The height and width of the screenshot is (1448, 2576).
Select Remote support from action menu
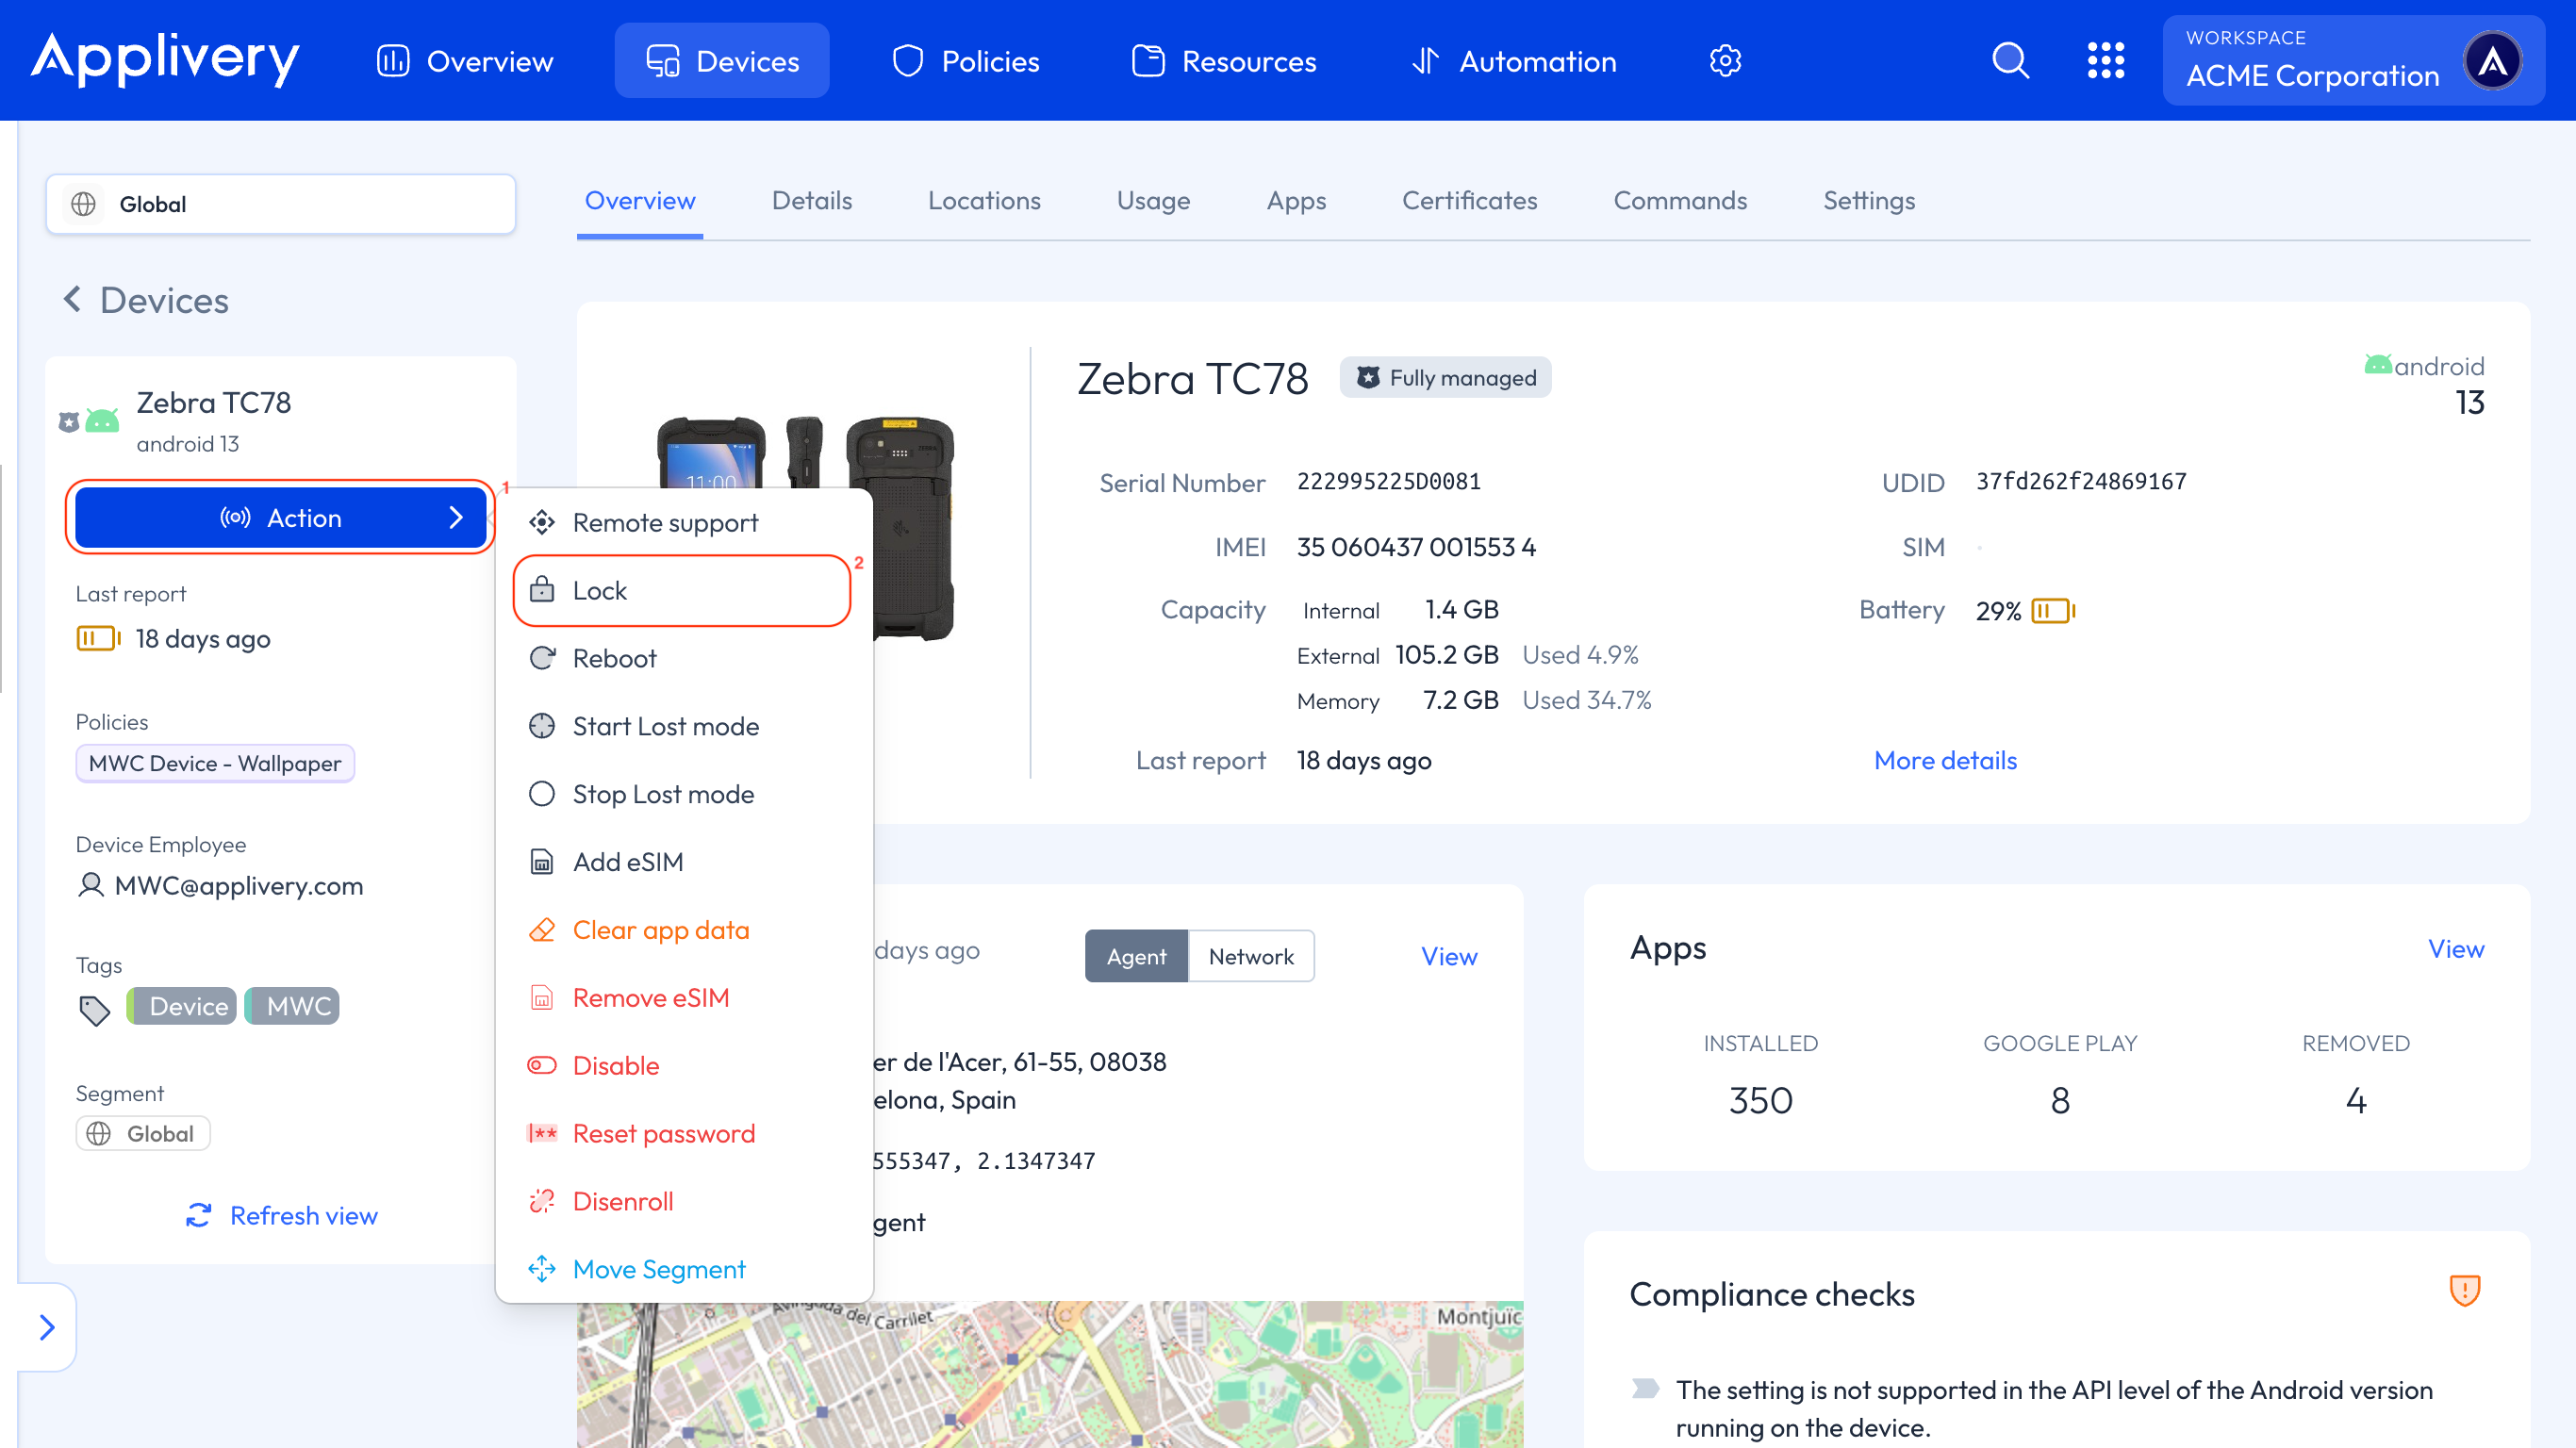point(665,522)
